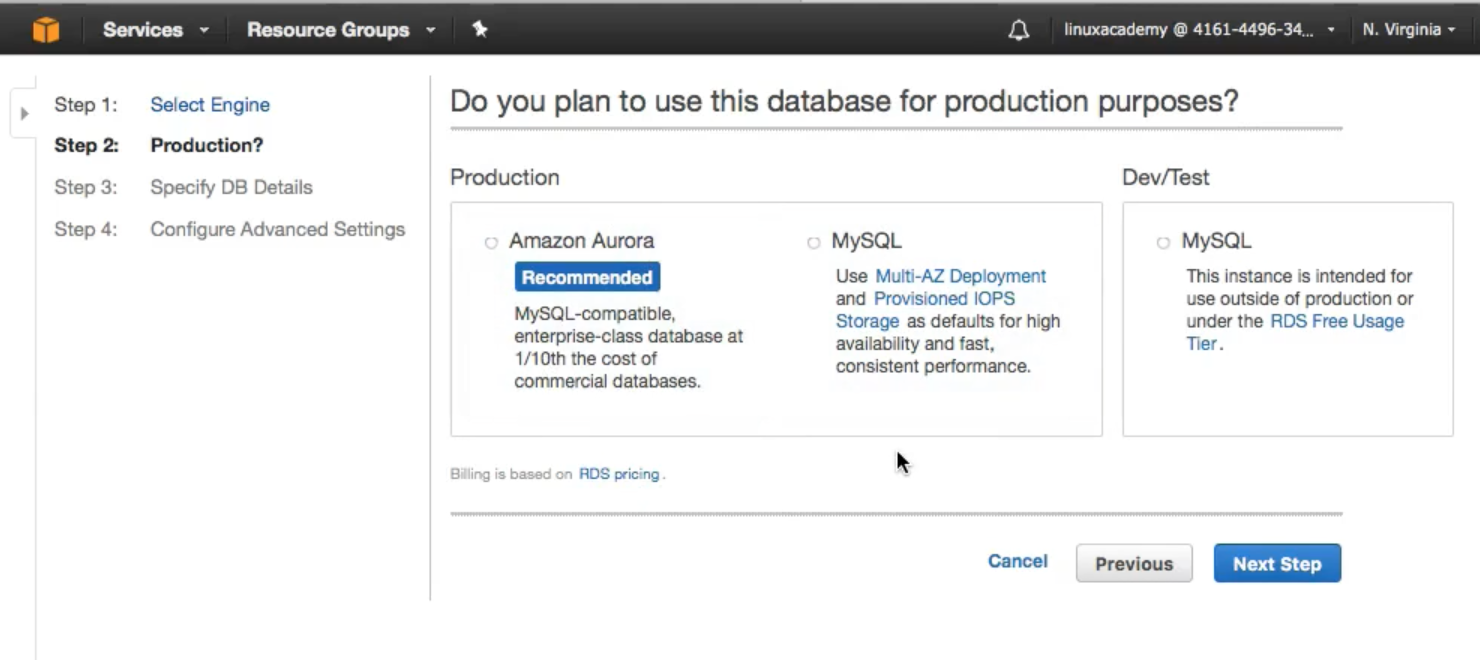Open the linuxacademy account dropdown
The width and height of the screenshot is (1480, 660).
point(1199,30)
